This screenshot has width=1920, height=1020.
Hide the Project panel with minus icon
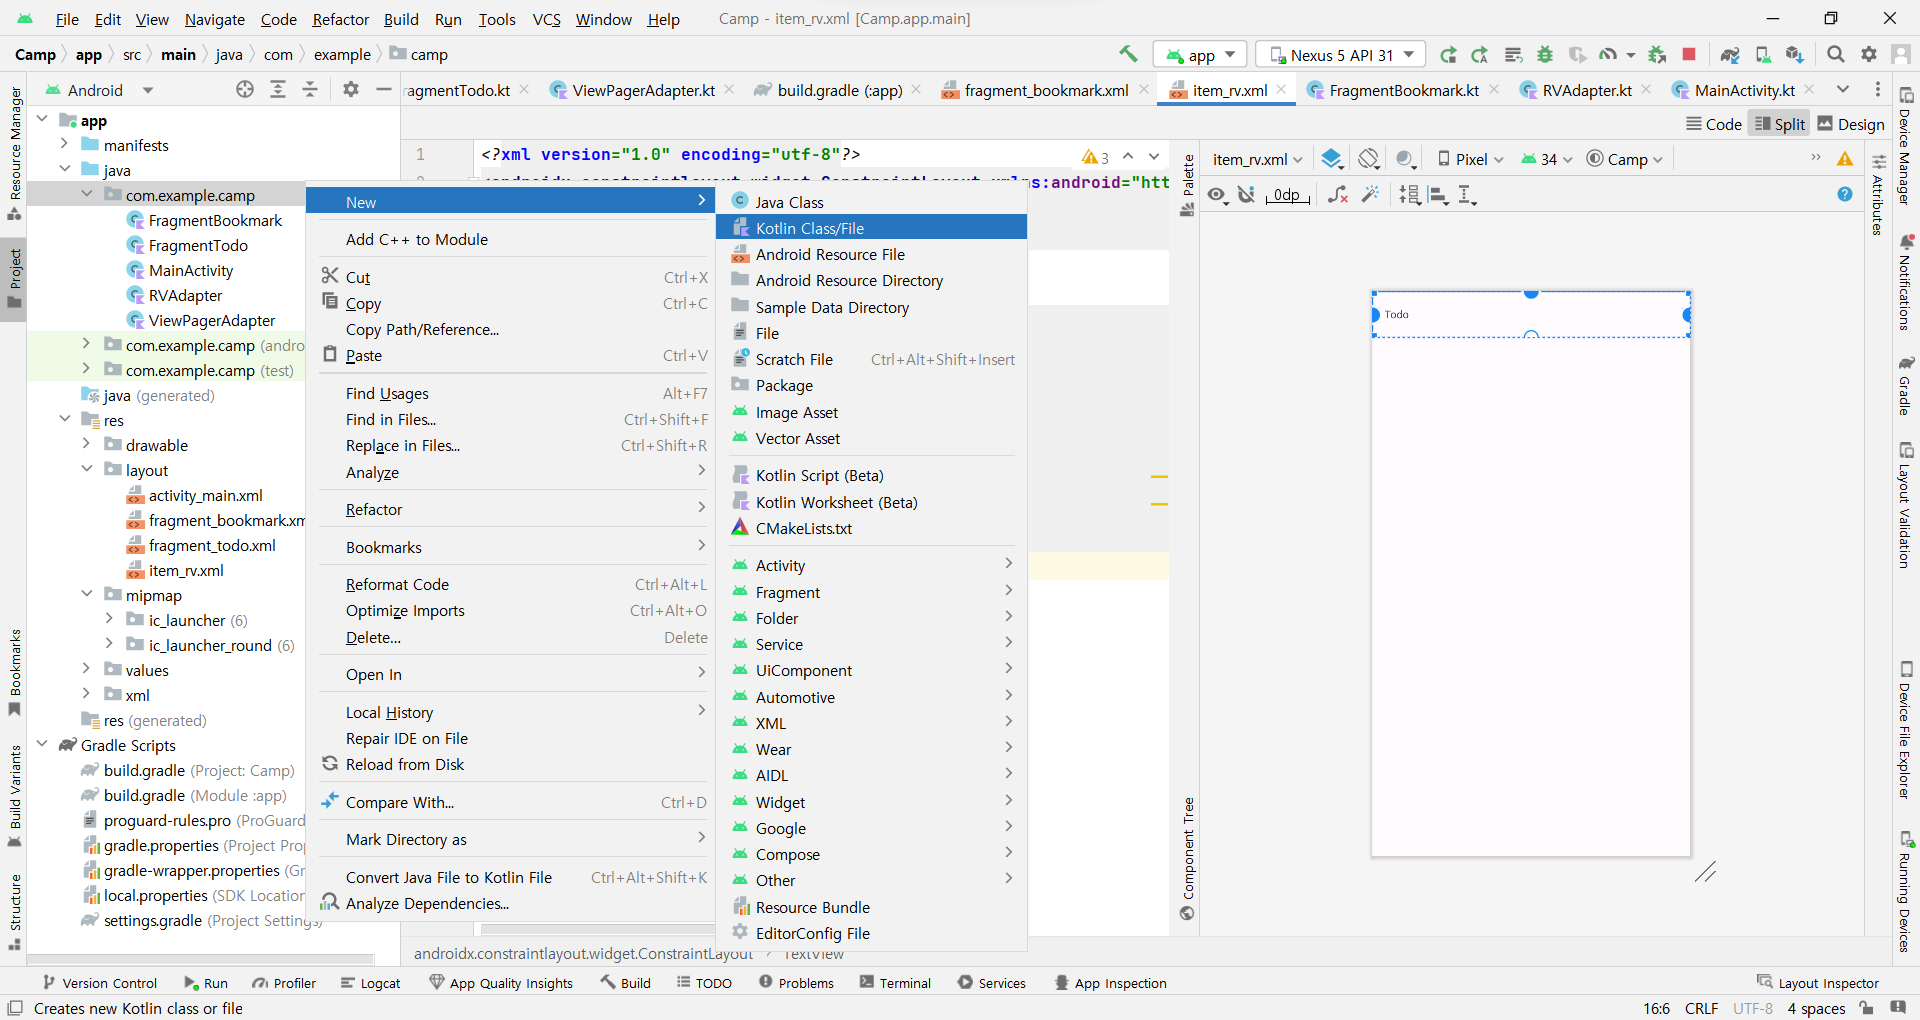pyautogui.click(x=383, y=90)
